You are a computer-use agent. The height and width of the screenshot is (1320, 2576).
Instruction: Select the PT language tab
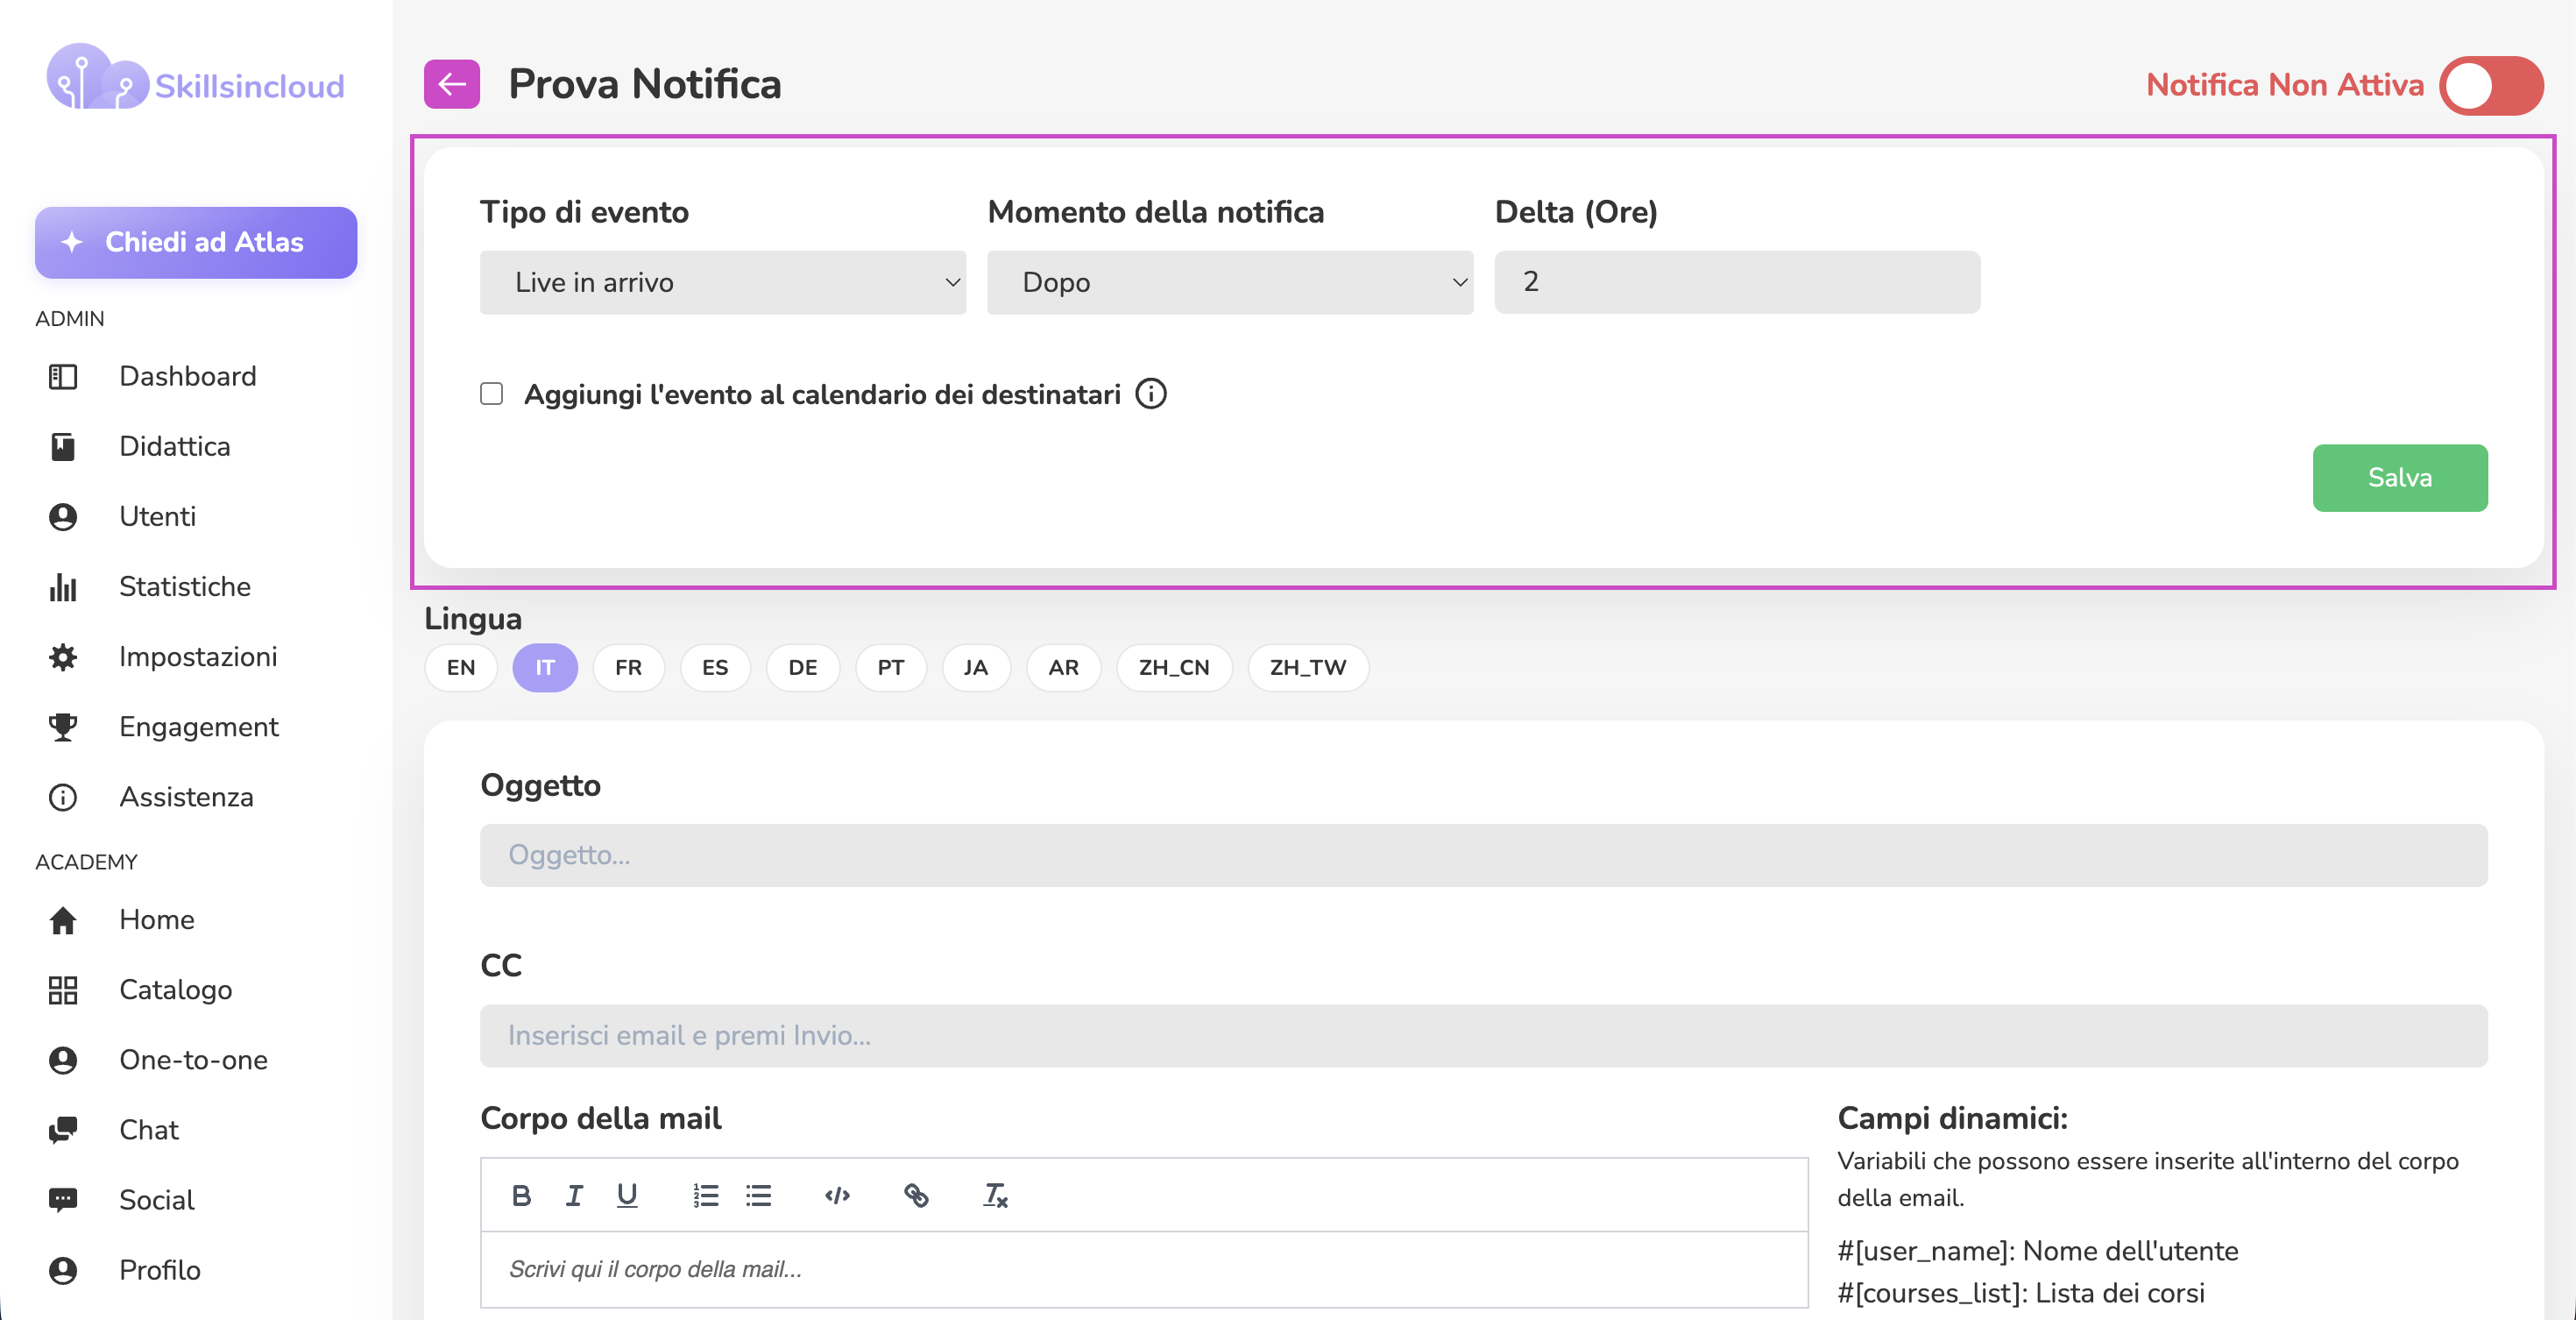point(891,667)
